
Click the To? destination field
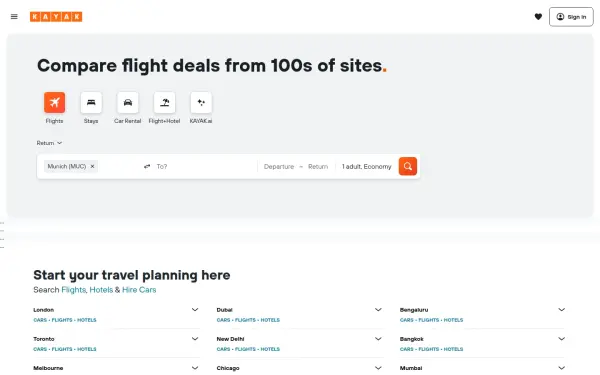205,166
